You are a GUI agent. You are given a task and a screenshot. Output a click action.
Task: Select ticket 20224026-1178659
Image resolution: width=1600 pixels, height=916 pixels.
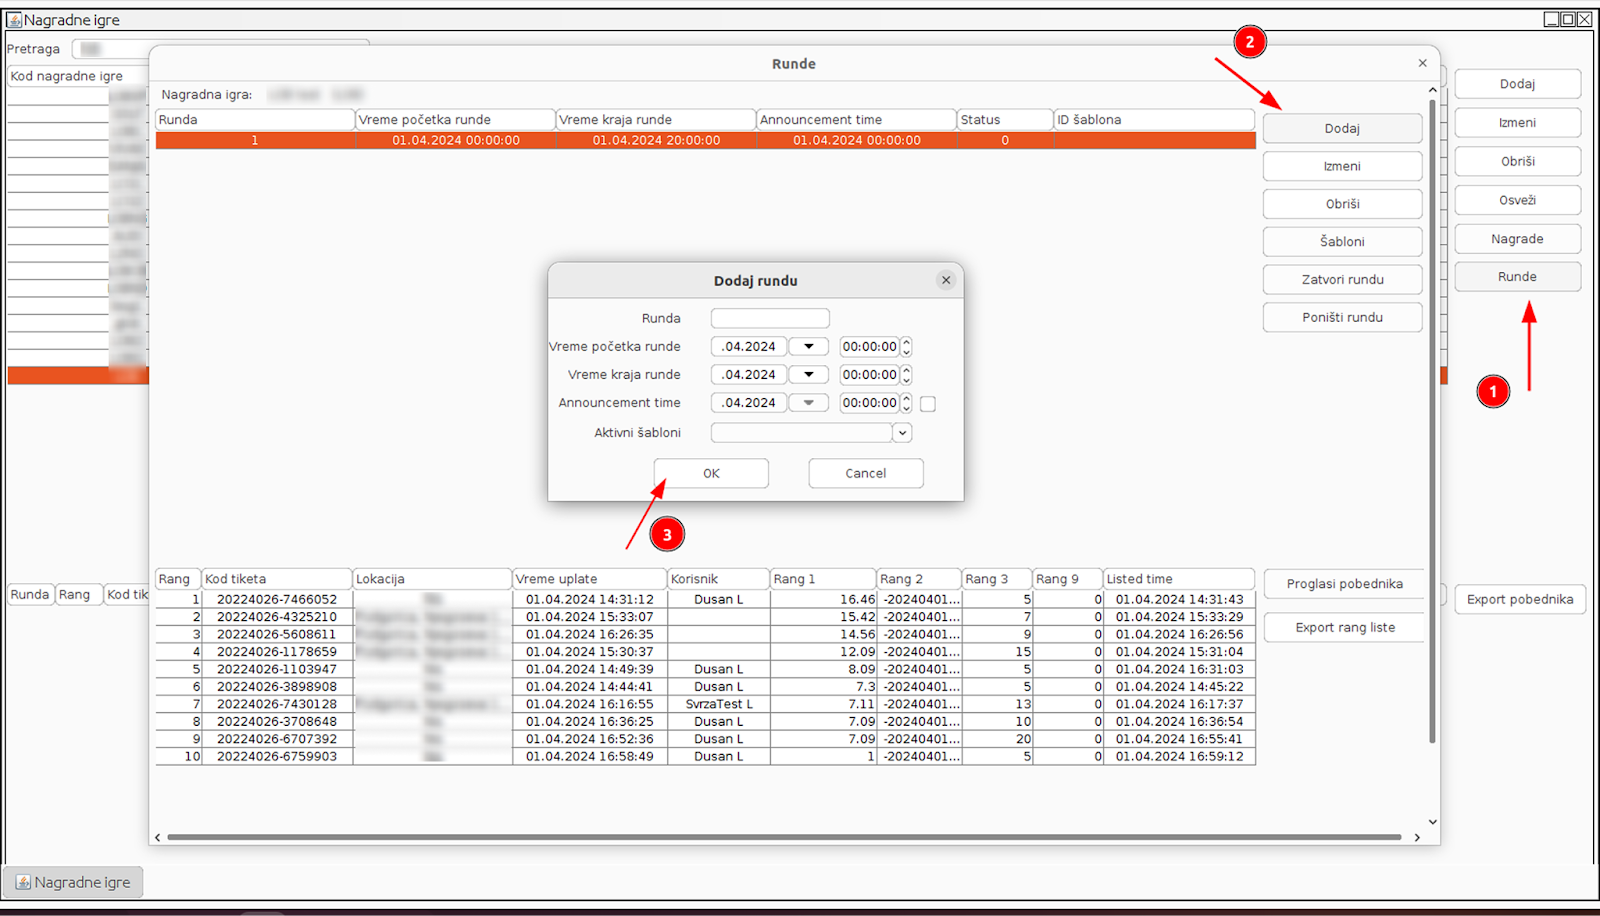277,652
